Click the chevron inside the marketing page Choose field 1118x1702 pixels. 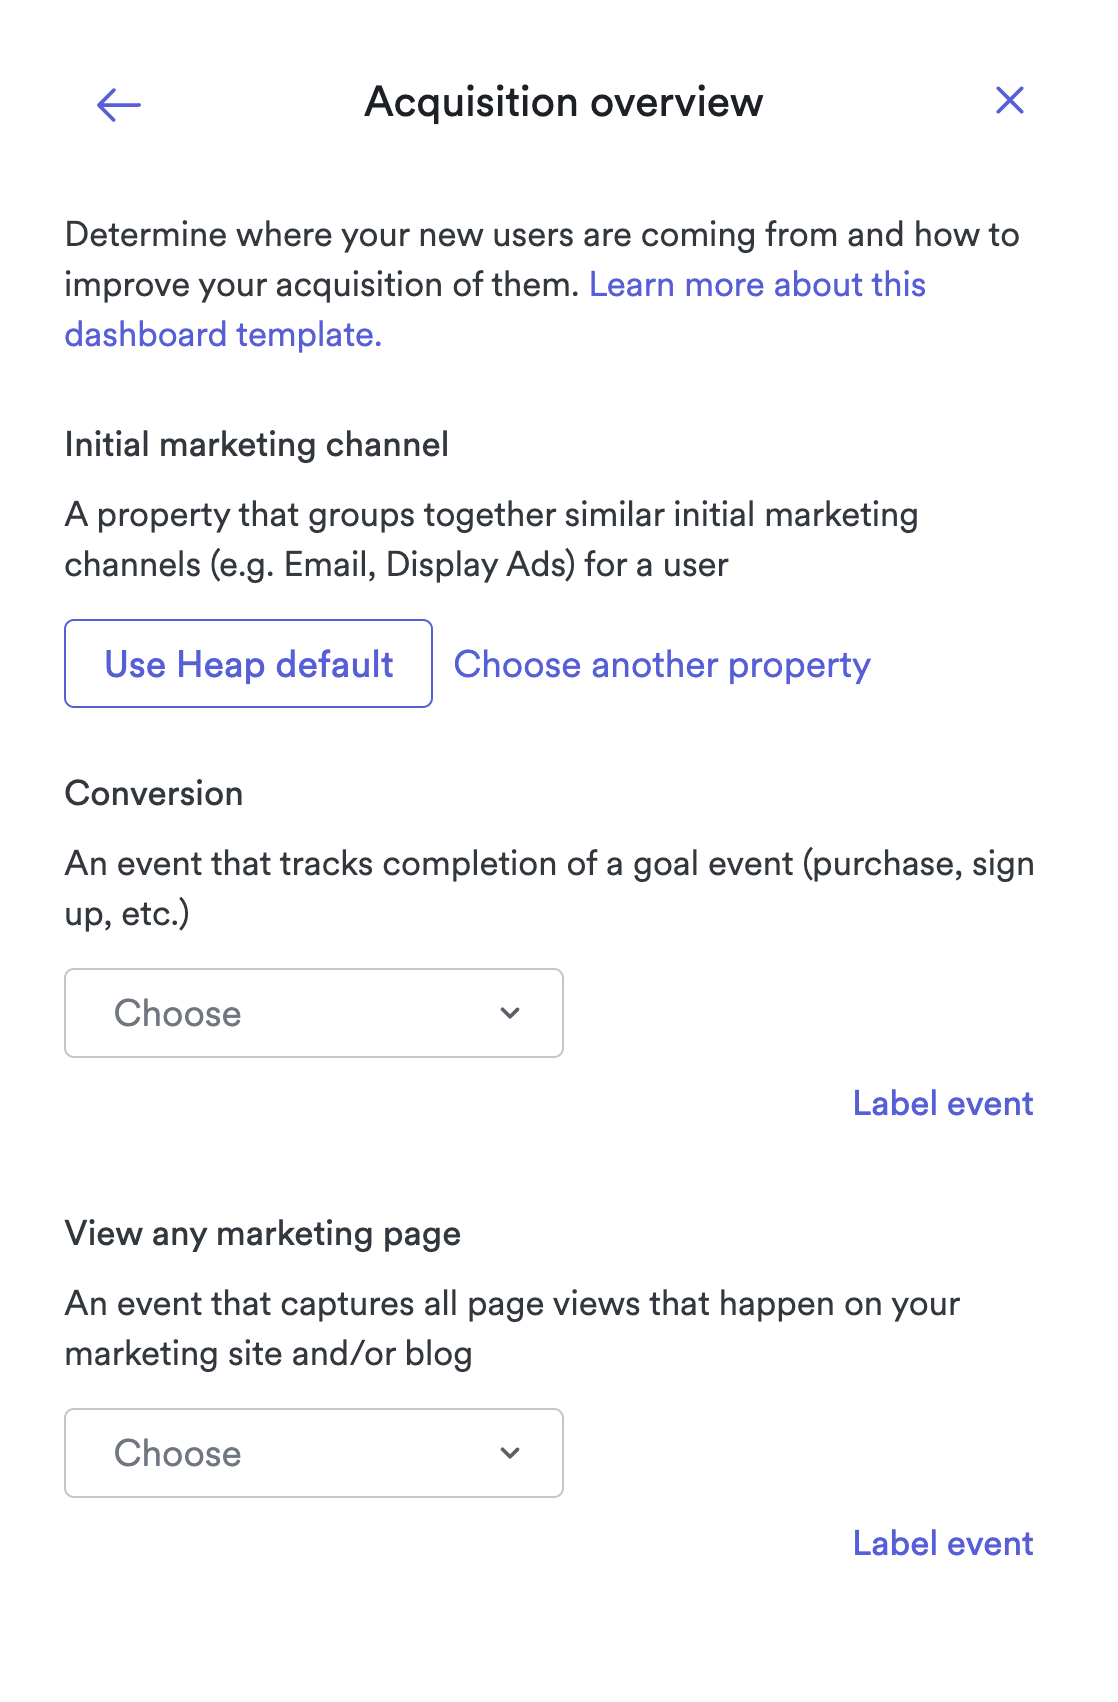[x=510, y=1453]
